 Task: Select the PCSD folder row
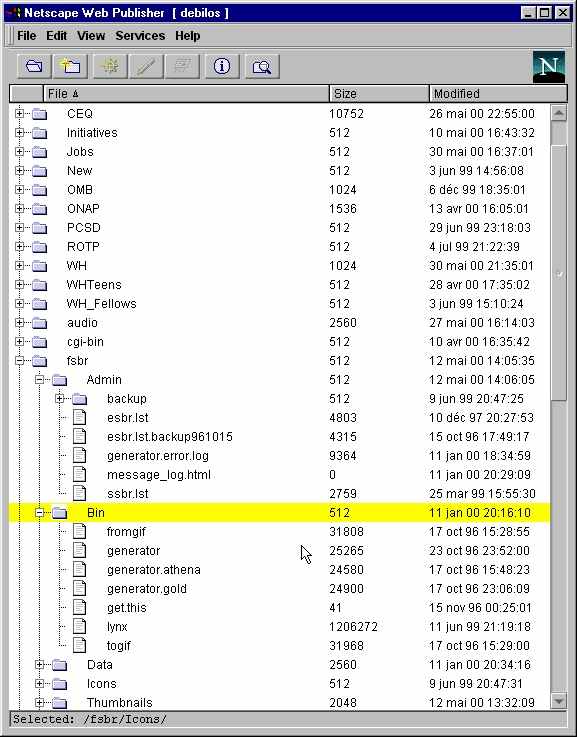pyautogui.click(x=279, y=228)
